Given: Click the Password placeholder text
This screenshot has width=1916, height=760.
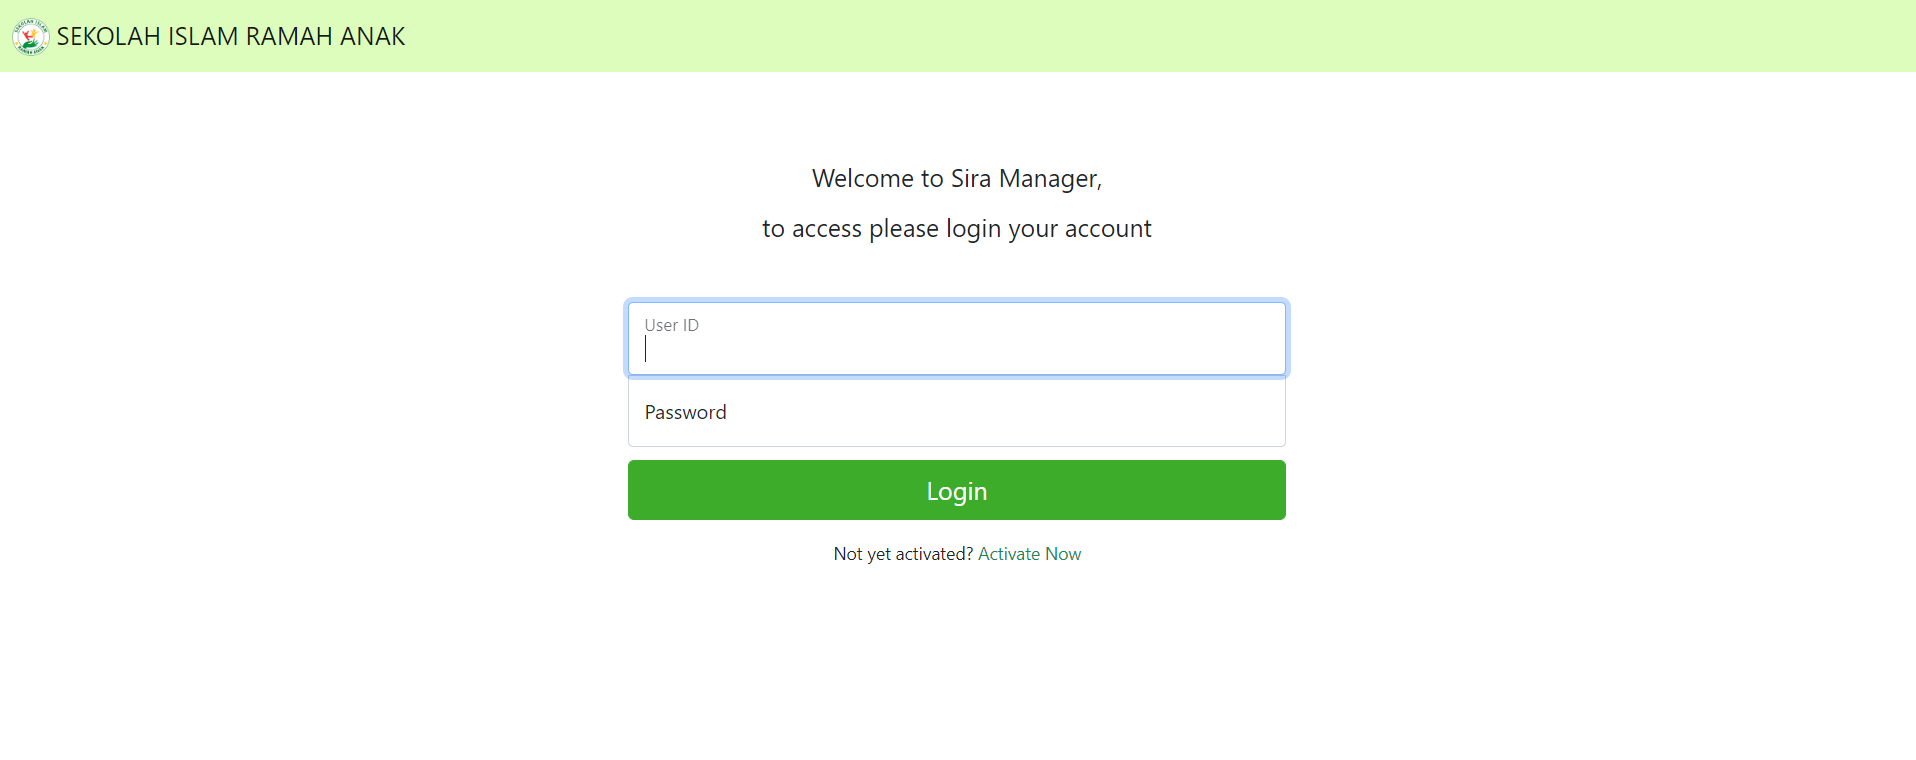Looking at the screenshot, I should pyautogui.click(x=685, y=412).
